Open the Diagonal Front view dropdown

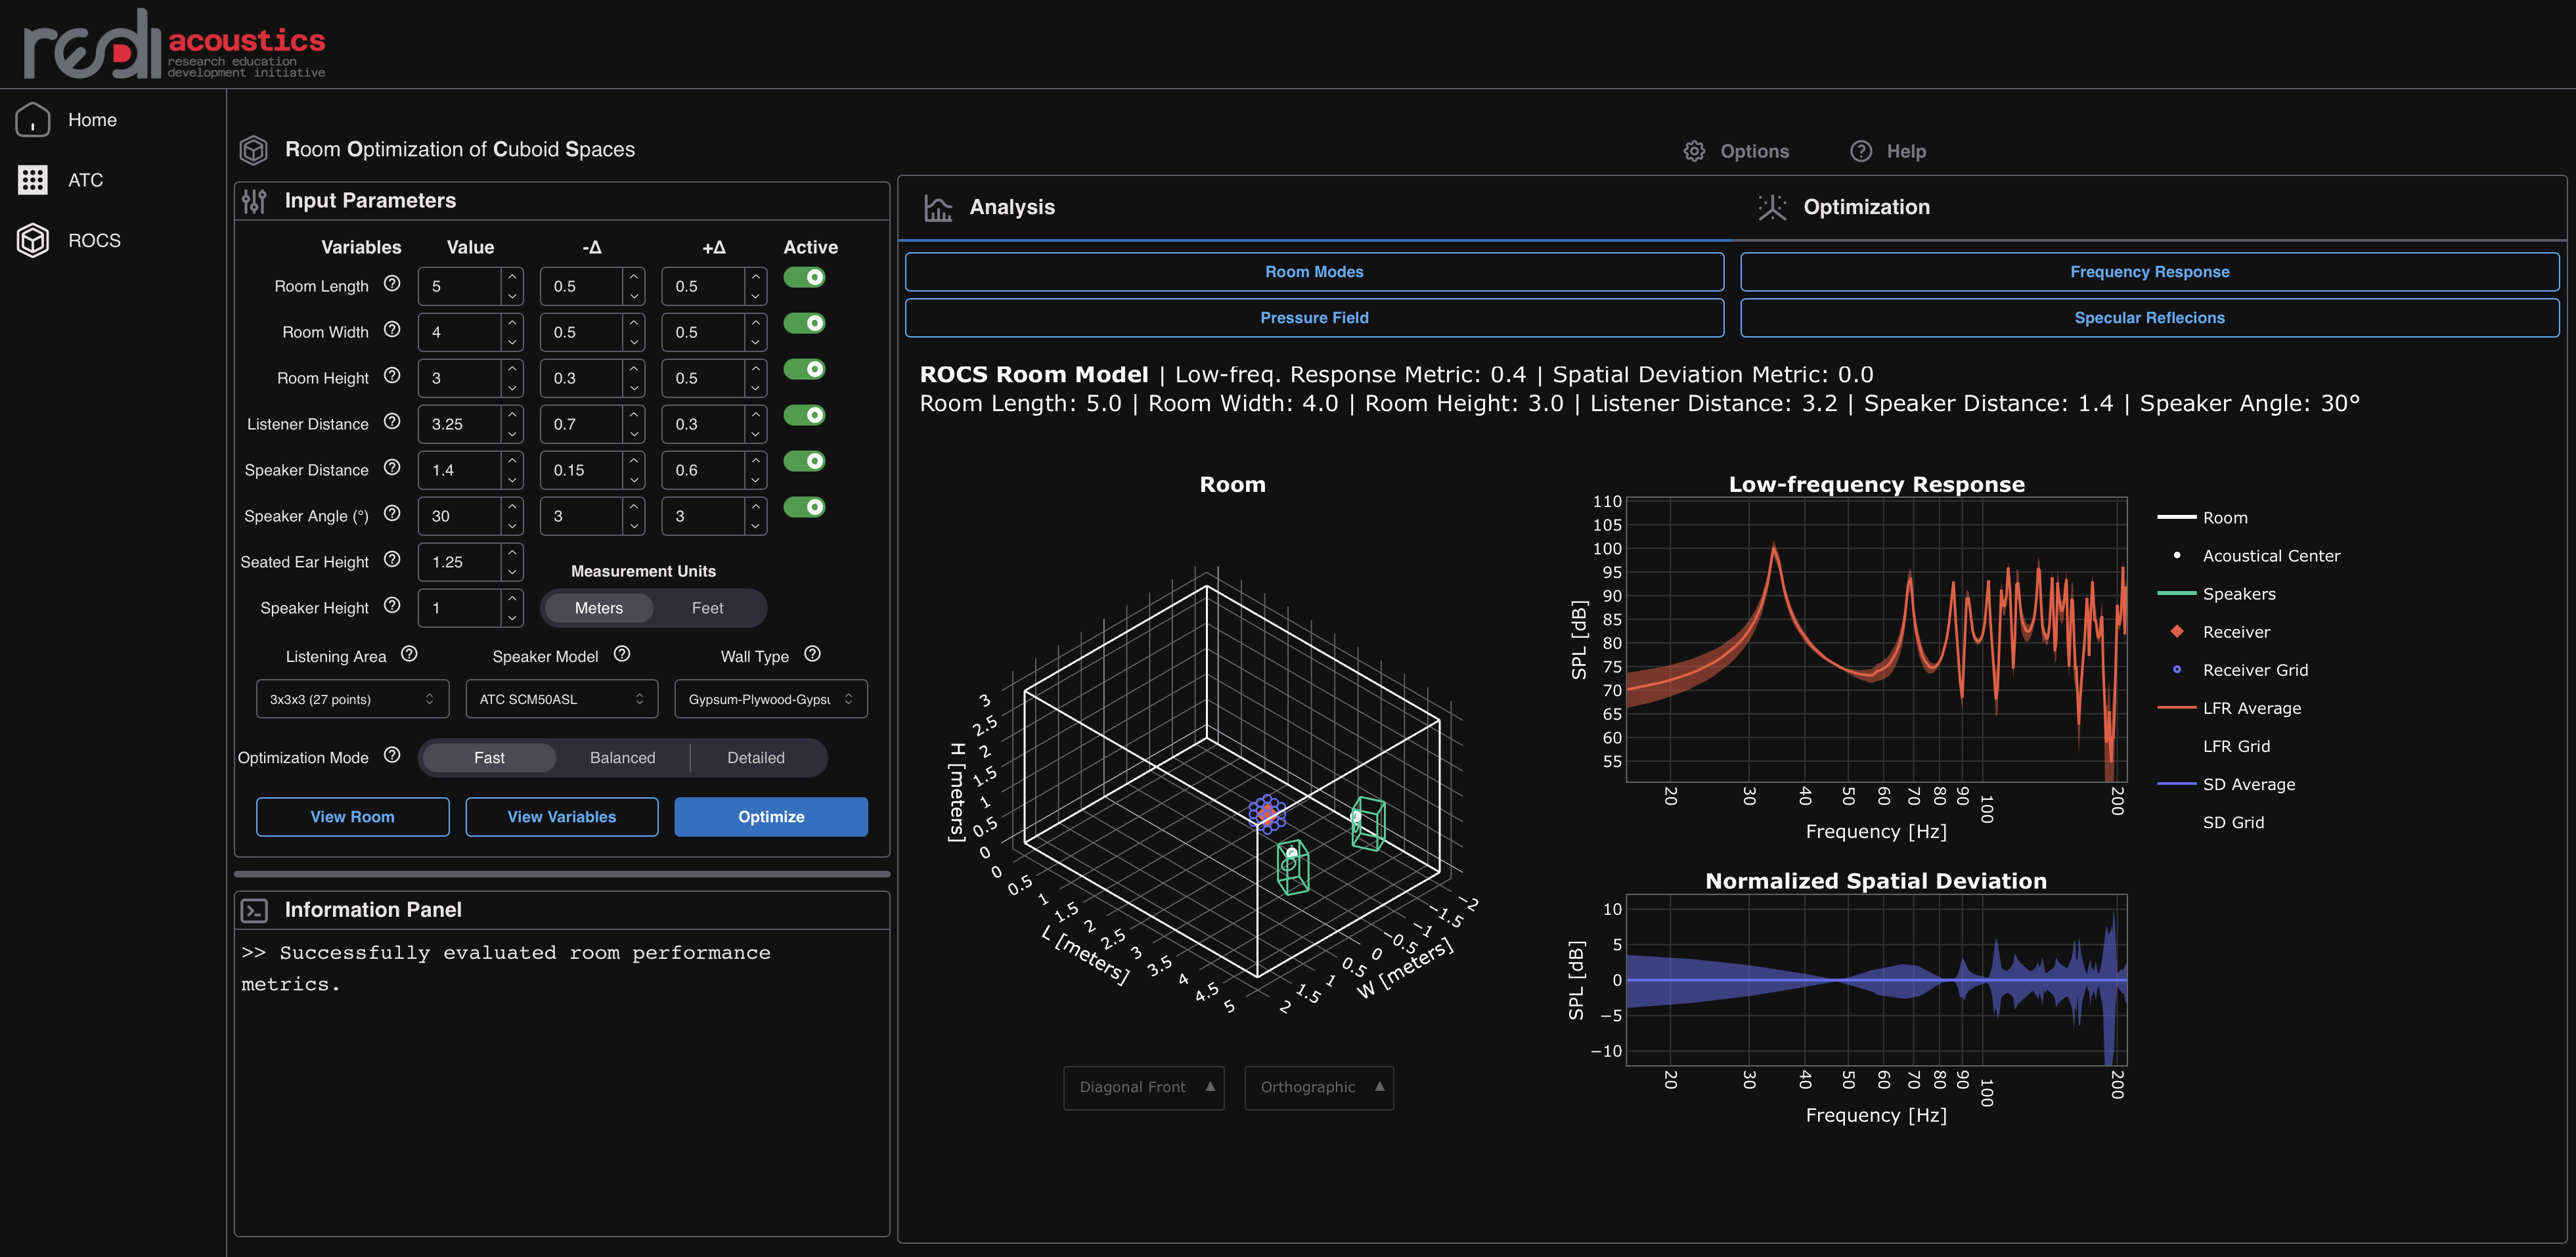(1143, 1087)
